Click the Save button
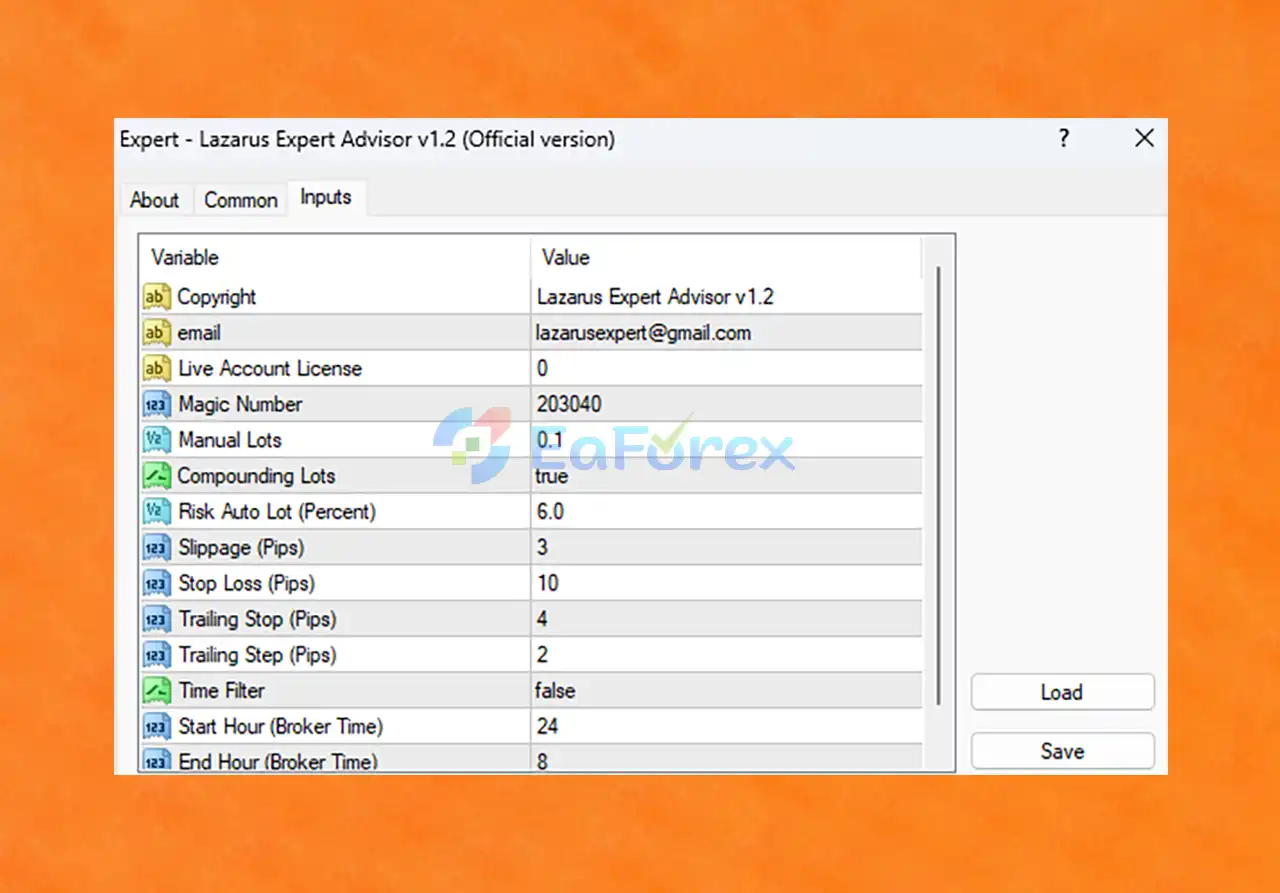Screen dimensions: 1280x893 coord(1062,751)
